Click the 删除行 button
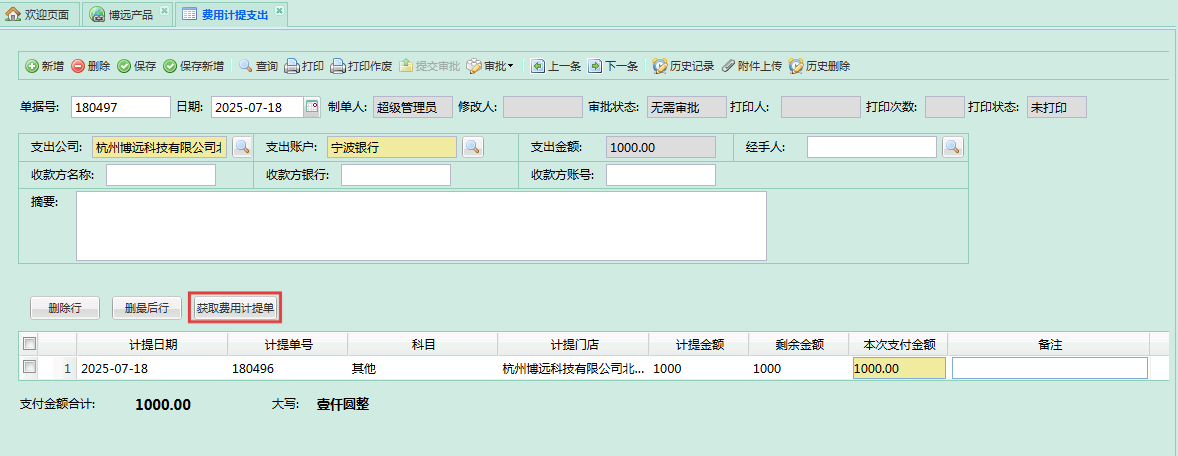The width and height of the screenshot is (1178, 456). point(65,307)
